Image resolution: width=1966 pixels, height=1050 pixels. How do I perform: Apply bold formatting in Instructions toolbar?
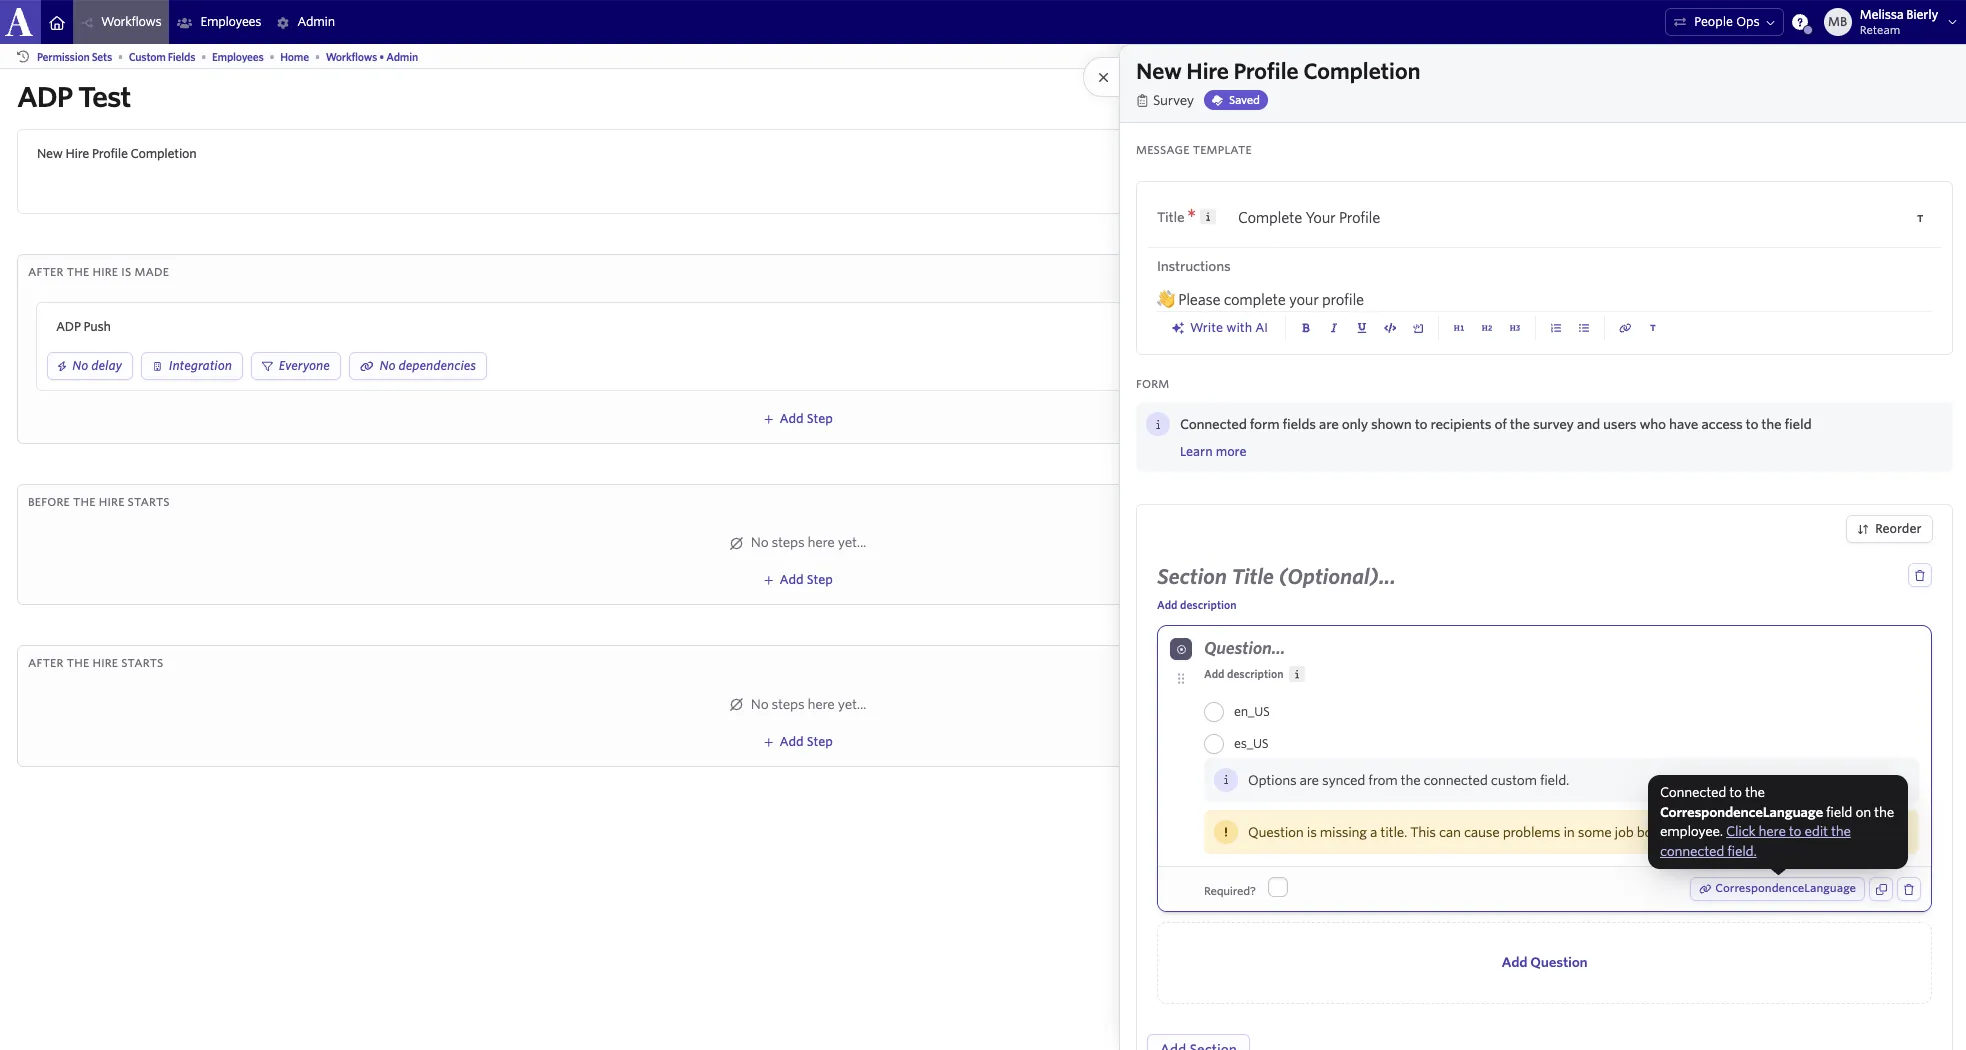pos(1305,328)
